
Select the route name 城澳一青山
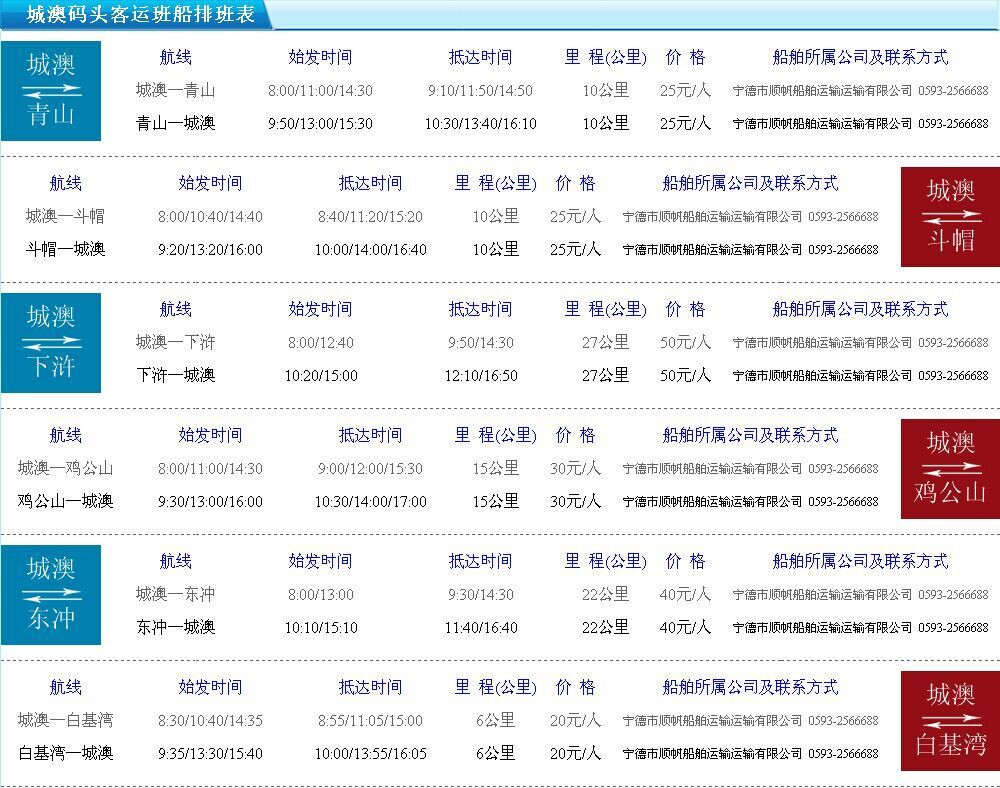click(x=175, y=91)
